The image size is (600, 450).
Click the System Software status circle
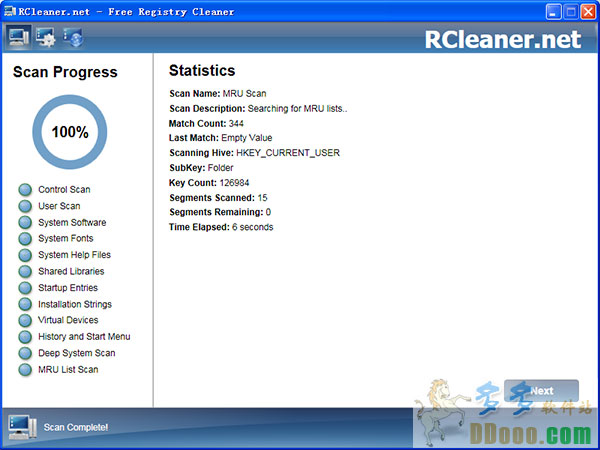point(25,222)
